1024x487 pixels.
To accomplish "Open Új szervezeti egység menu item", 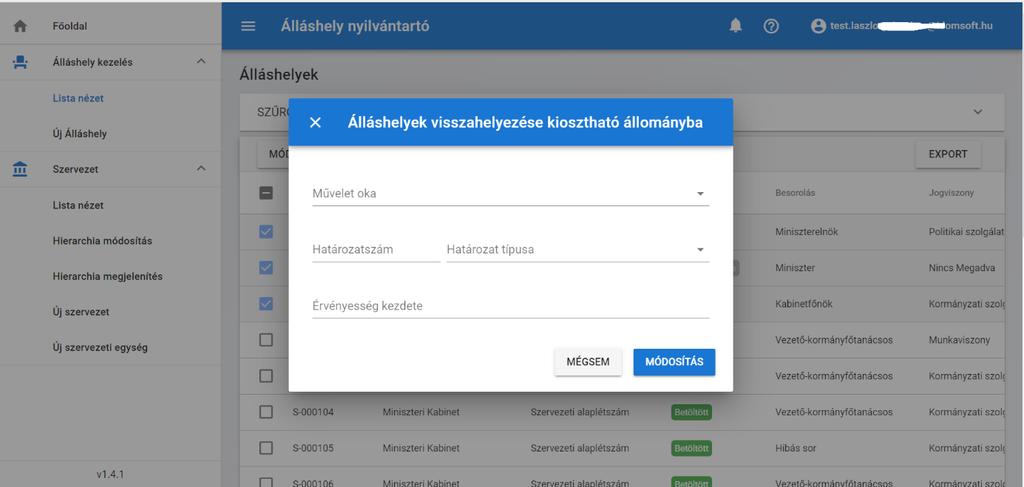I will [x=100, y=347].
